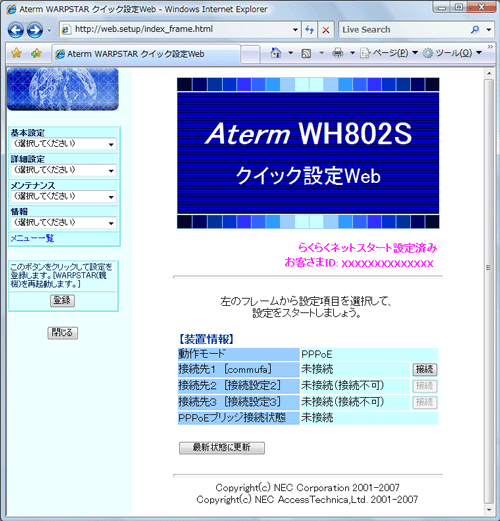
Task: Open the 詳細設定 dropdown list
Action: 64,170
